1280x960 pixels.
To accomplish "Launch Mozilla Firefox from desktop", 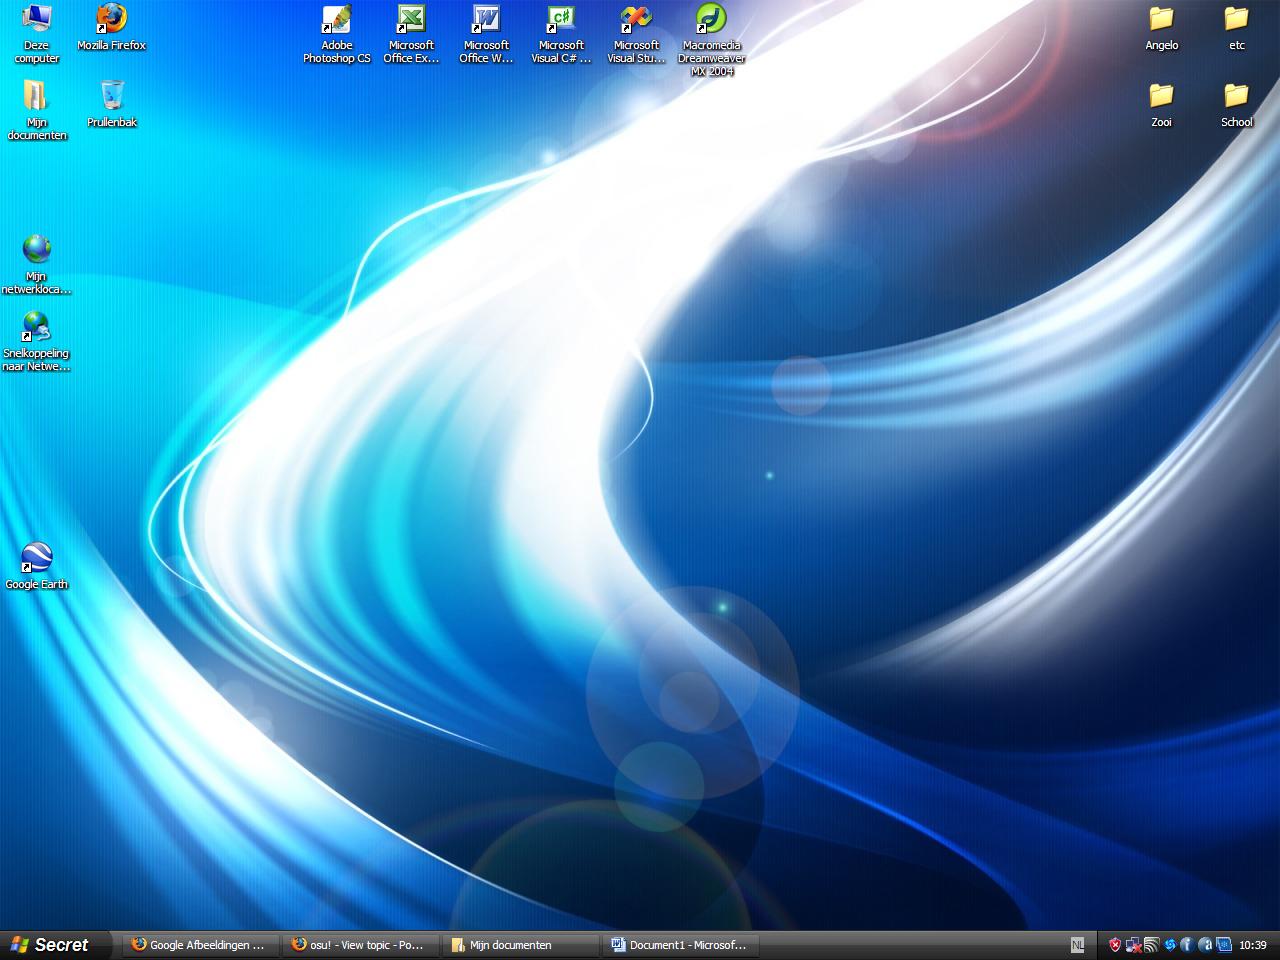I will (112, 27).
